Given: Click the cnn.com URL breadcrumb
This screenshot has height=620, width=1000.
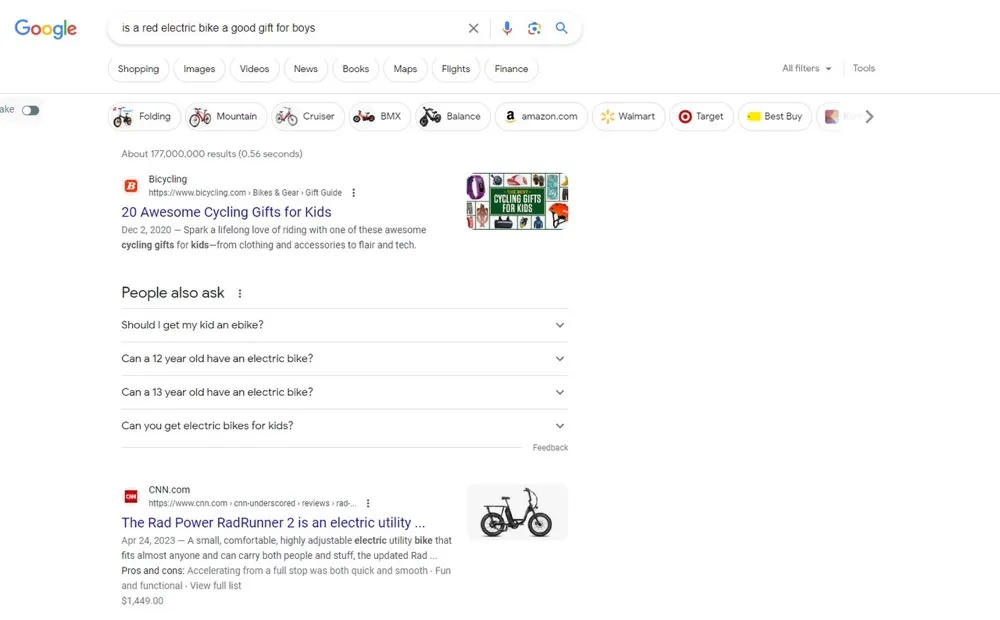Looking at the screenshot, I should pyautogui.click(x=252, y=503).
